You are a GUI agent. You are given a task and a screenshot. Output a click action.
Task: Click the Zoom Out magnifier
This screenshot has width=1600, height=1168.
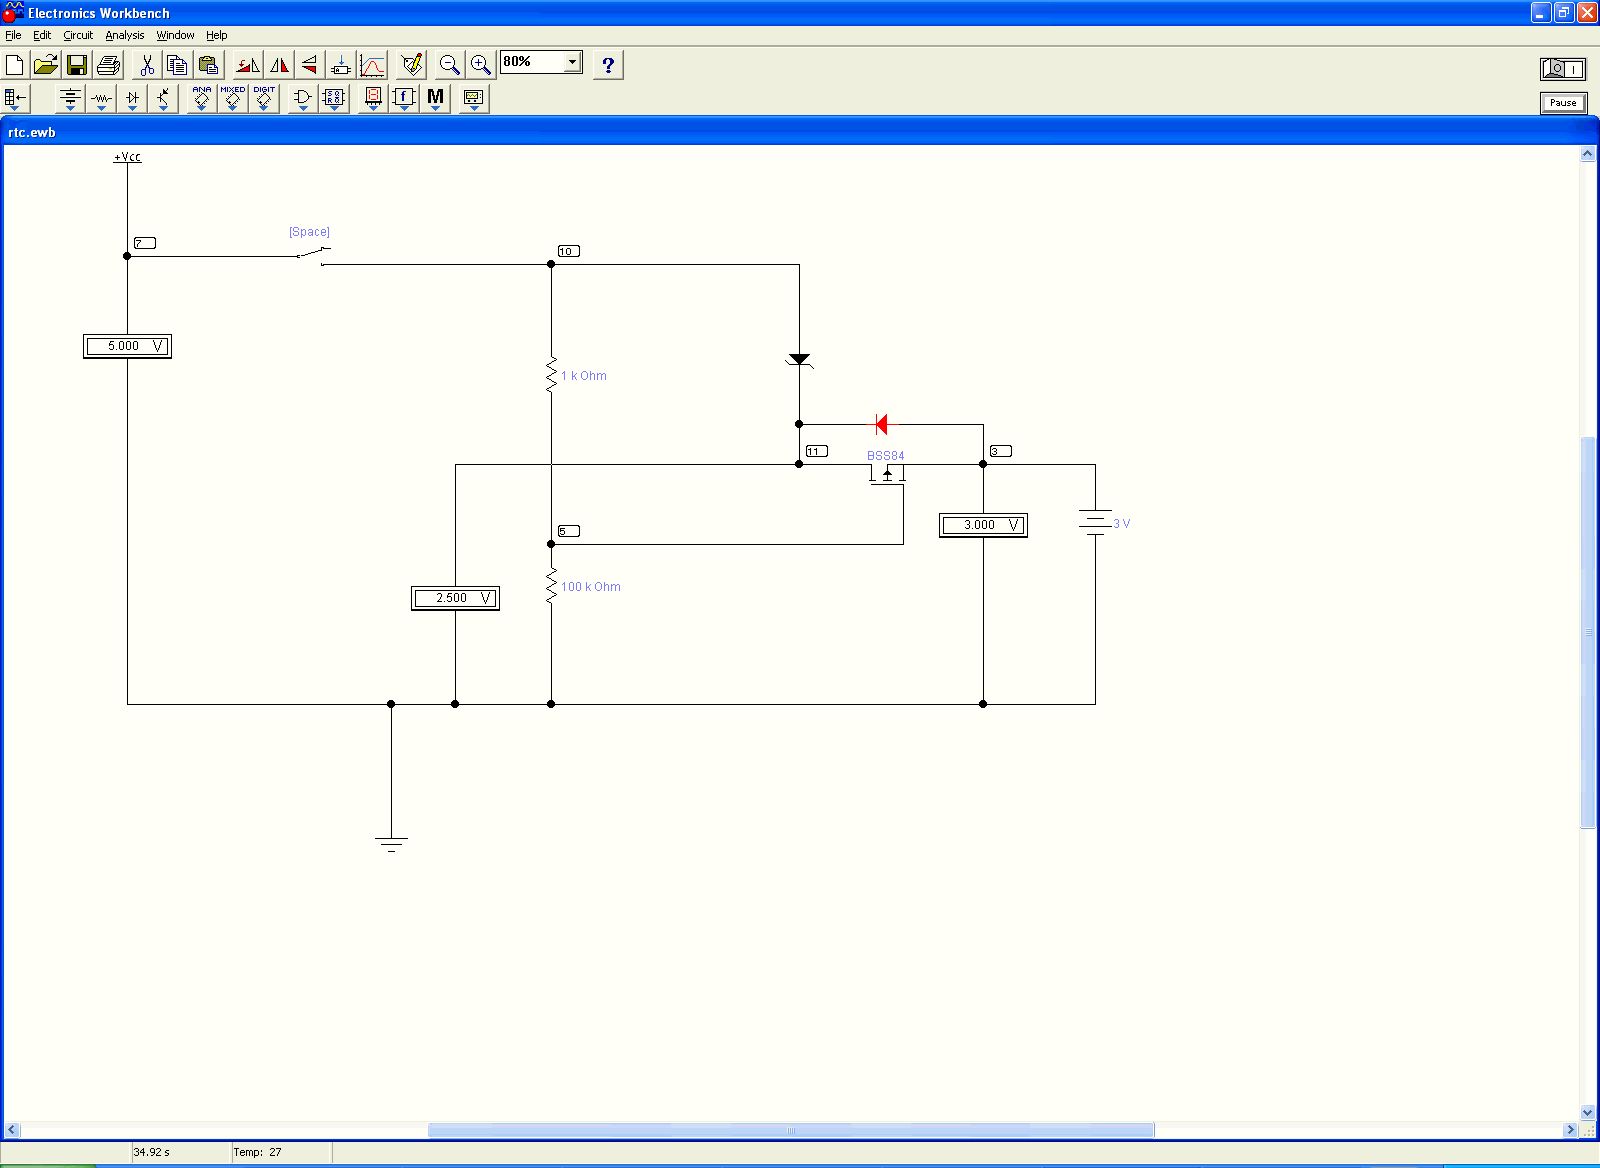click(x=449, y=66)
